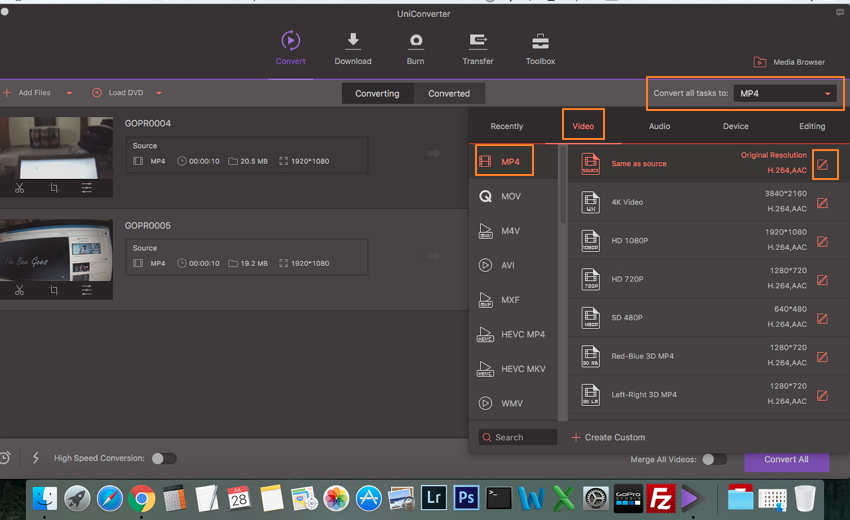Open effect settings for GOPR0005
Viewport: 850px width, 520px height.
(87, 290)
